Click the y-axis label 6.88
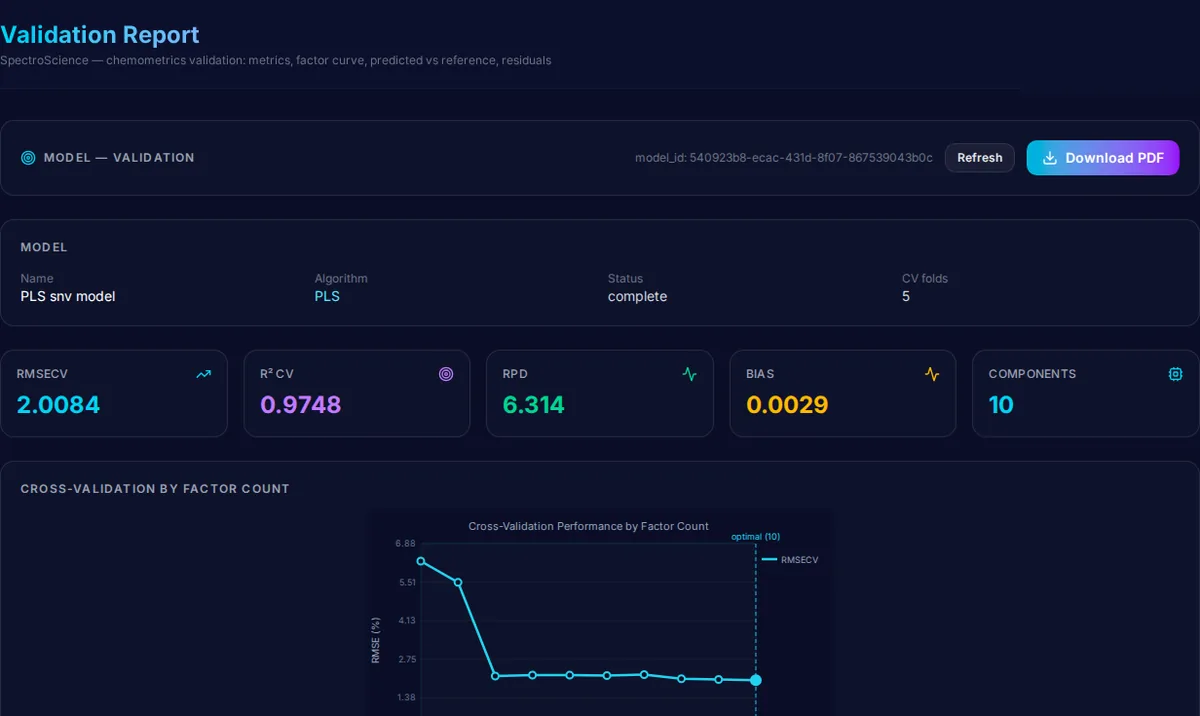Viewport: 1200px width, 716px height. point(405,544)
